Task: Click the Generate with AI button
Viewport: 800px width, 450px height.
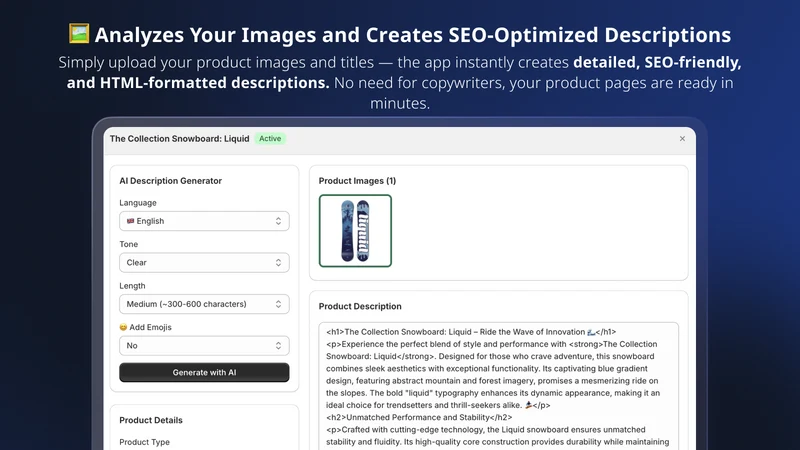Action: tap(204, 372)
